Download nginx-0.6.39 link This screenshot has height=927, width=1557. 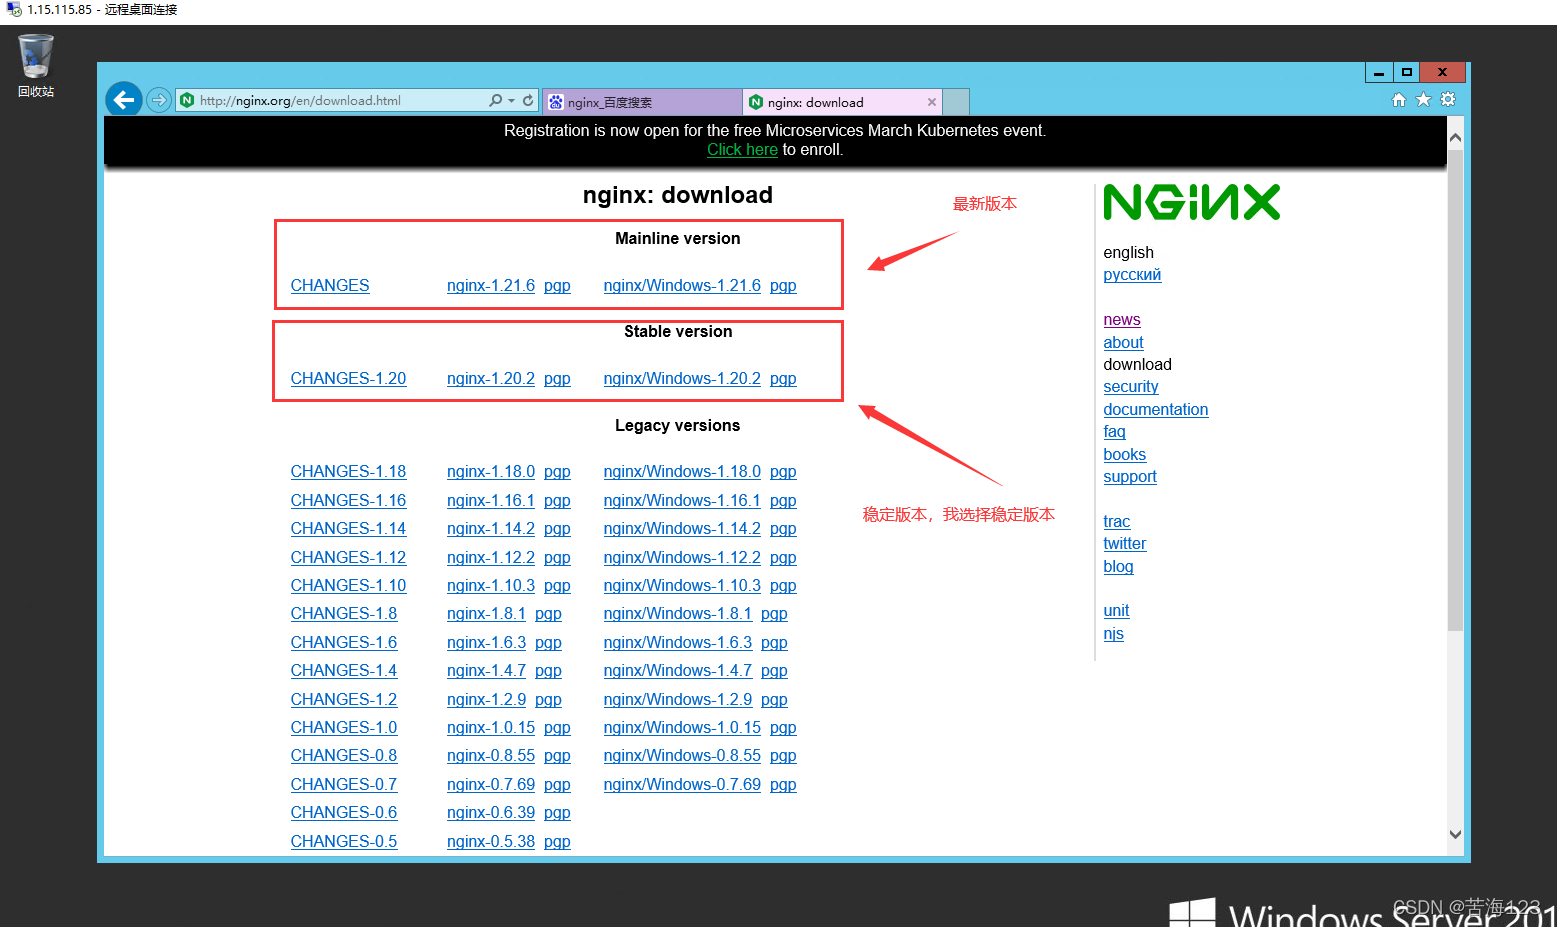pos(491,812)
